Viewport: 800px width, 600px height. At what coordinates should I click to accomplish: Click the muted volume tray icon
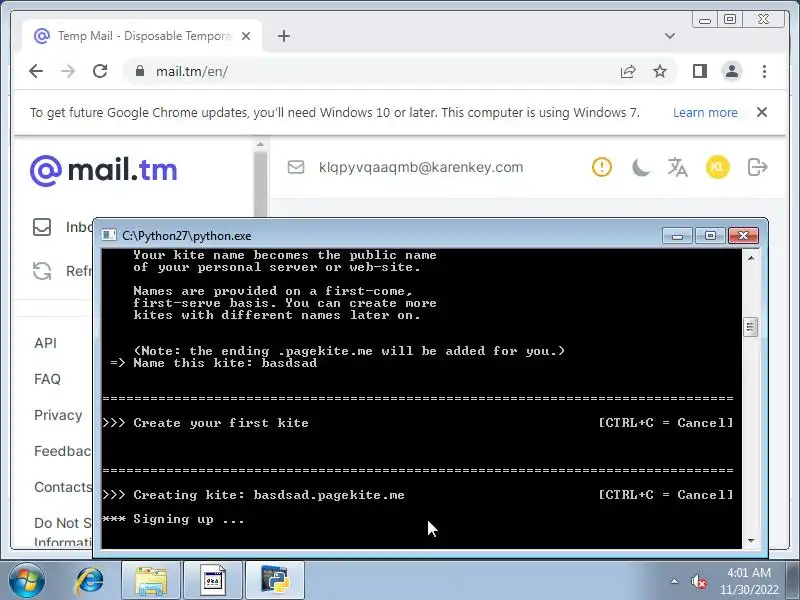pyautogui.click(x=698, y=581)
